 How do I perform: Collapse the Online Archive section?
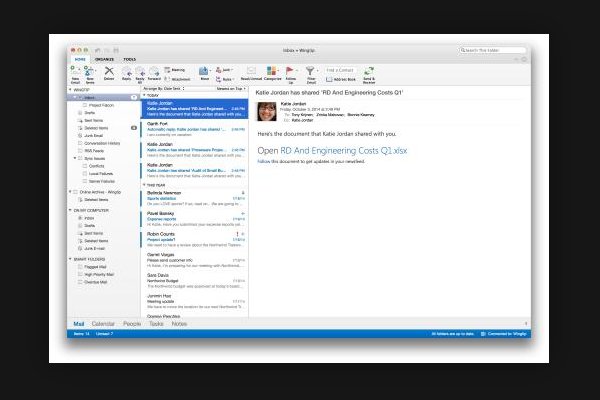70,192
